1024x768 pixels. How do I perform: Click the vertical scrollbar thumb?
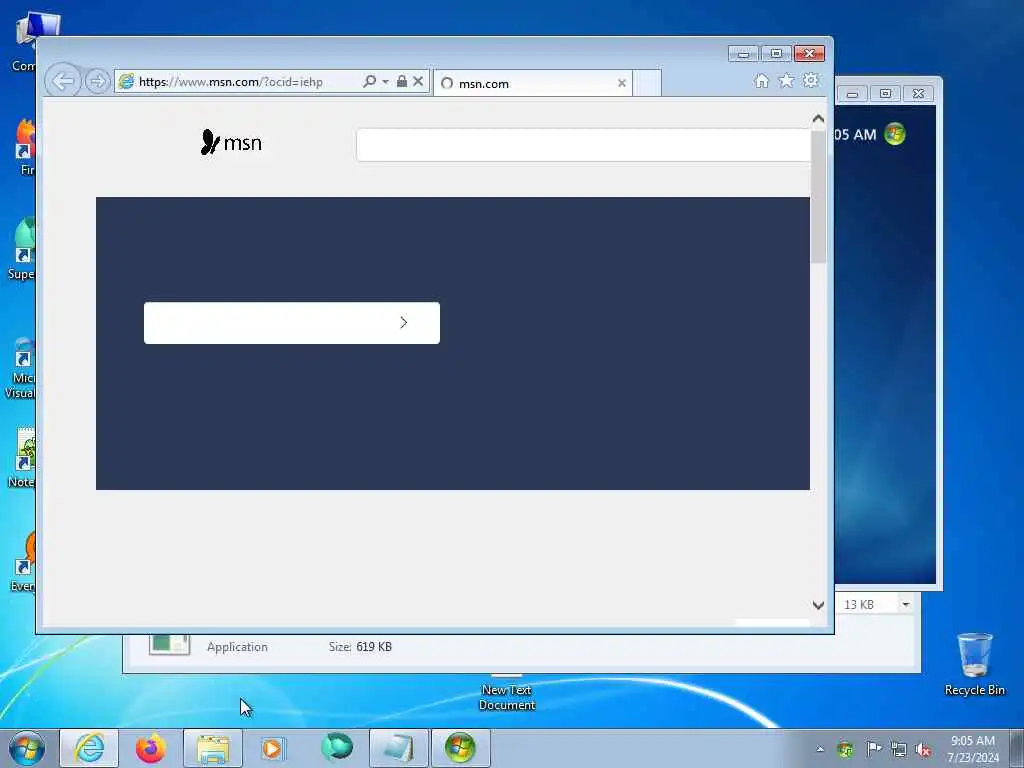pyautogui.click(x=818, y=196)
